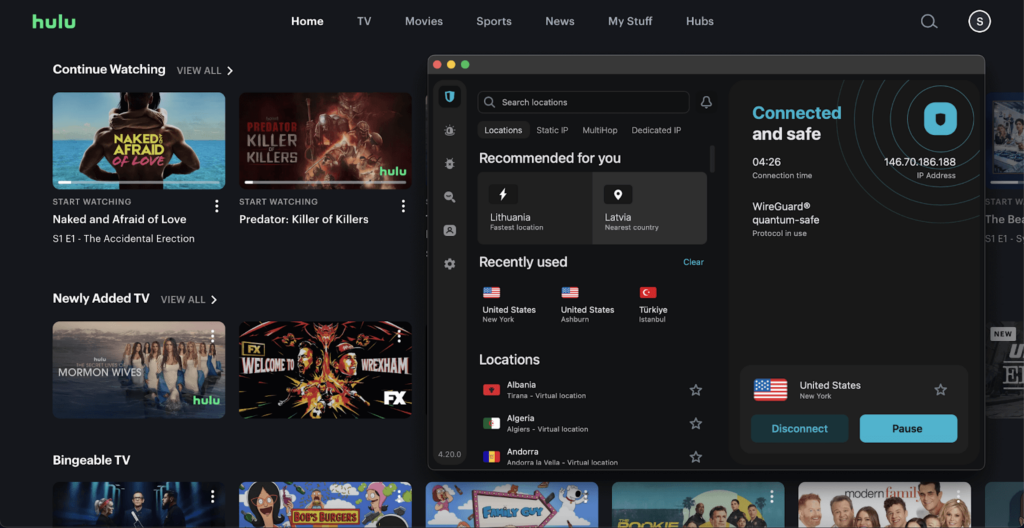Open Bob's Burgers thumbnail
1024x528 pixels.
(x=325, y=504)
